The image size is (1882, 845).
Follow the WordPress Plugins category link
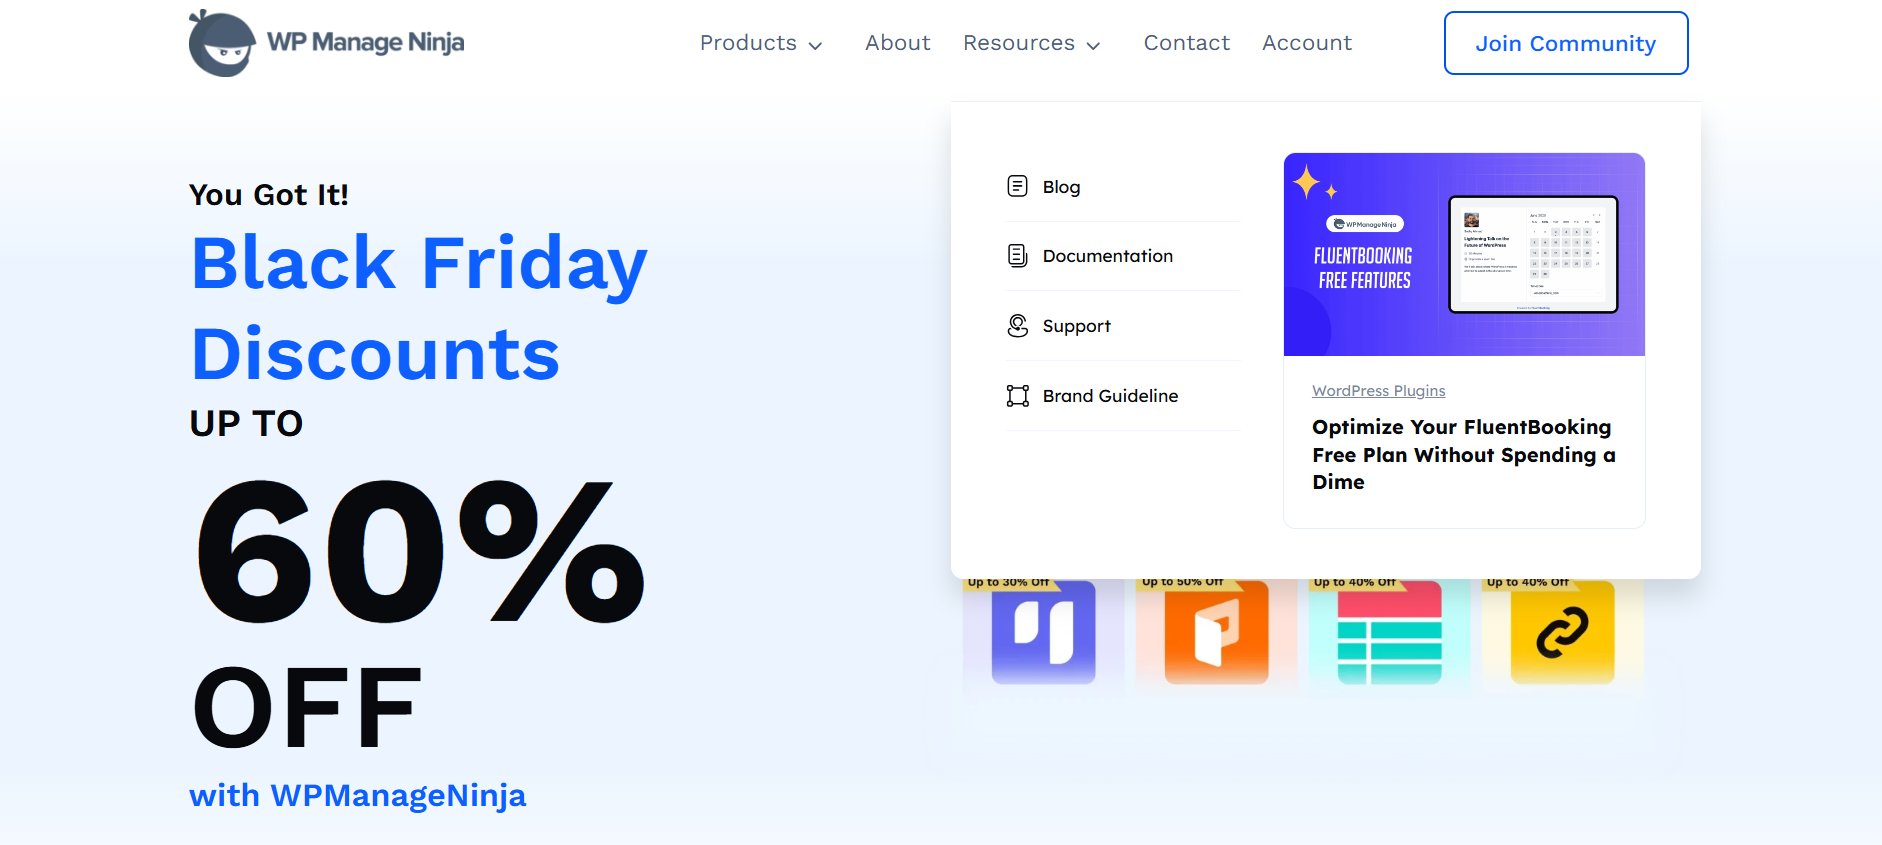1378,391
